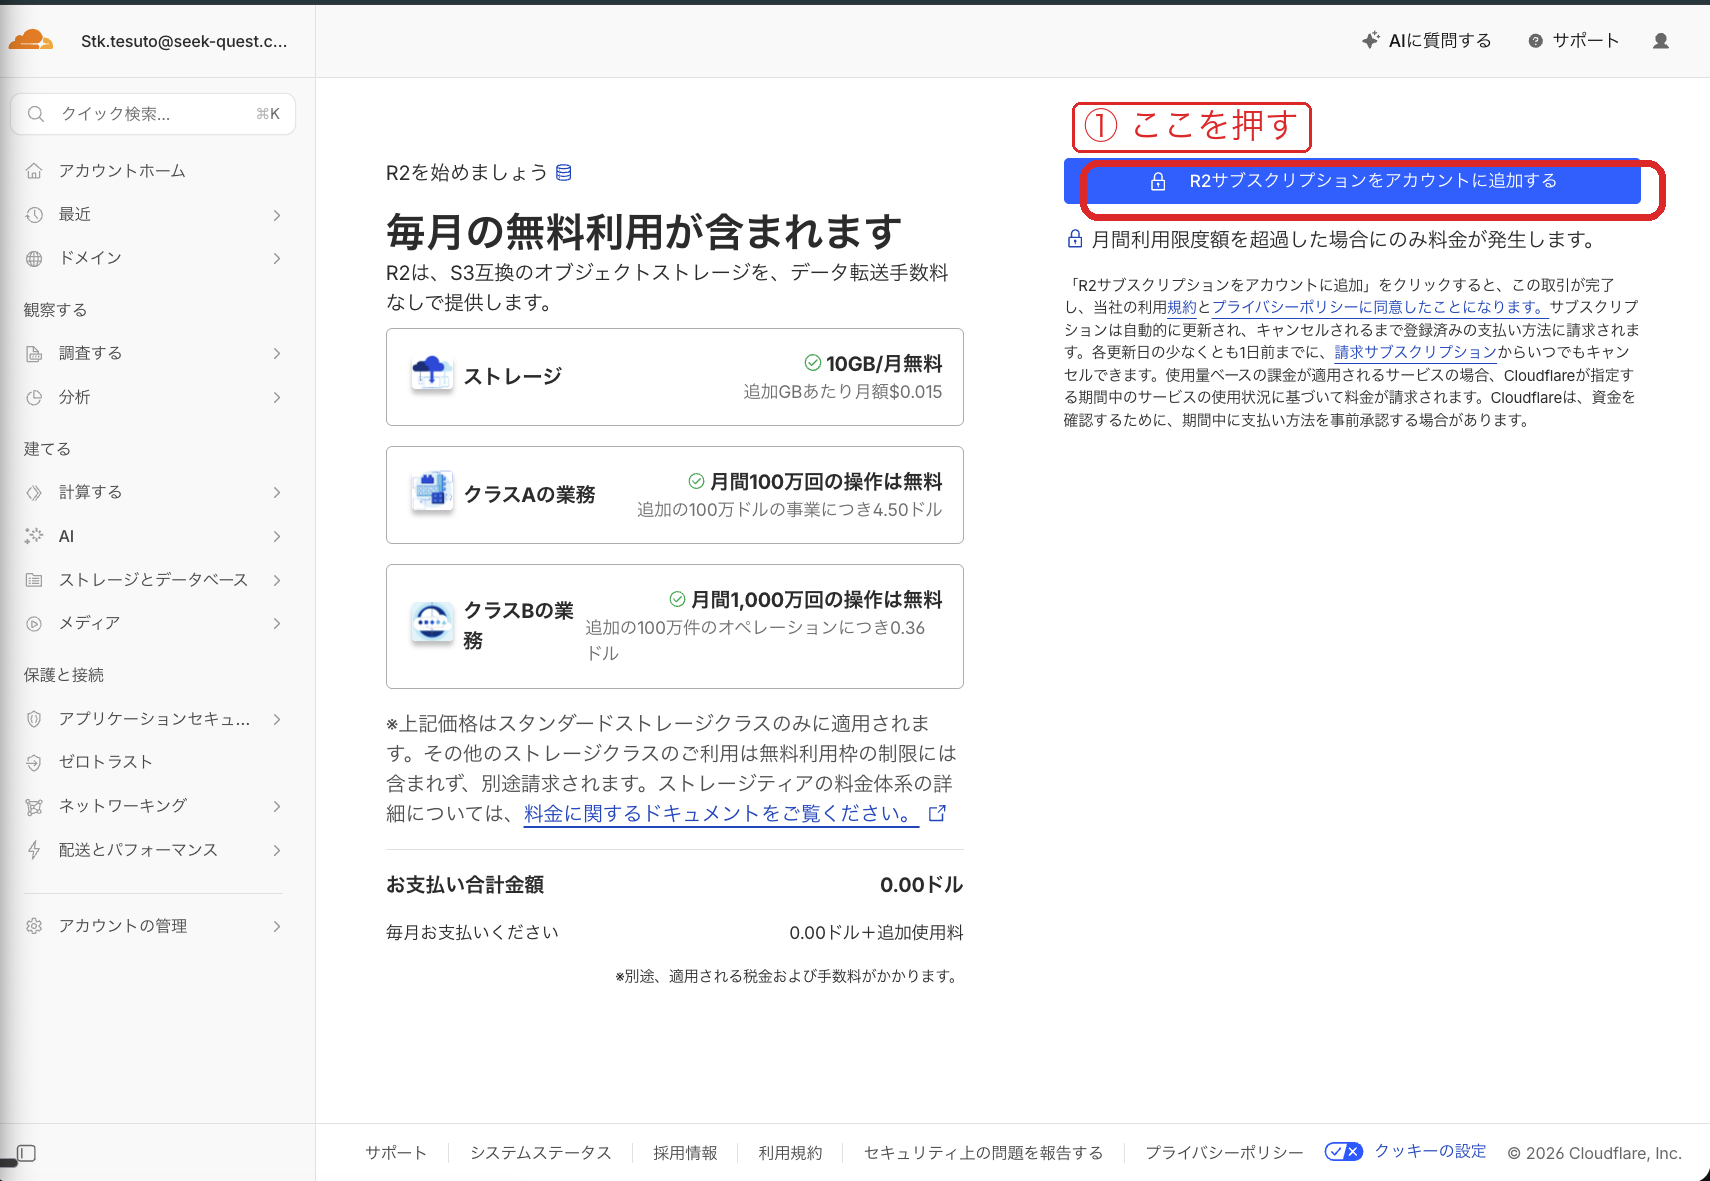The height and width of the screenshot is (1181, 1710).
Task: Open システムステータス footer link
Action: [x=541, y=1153]
